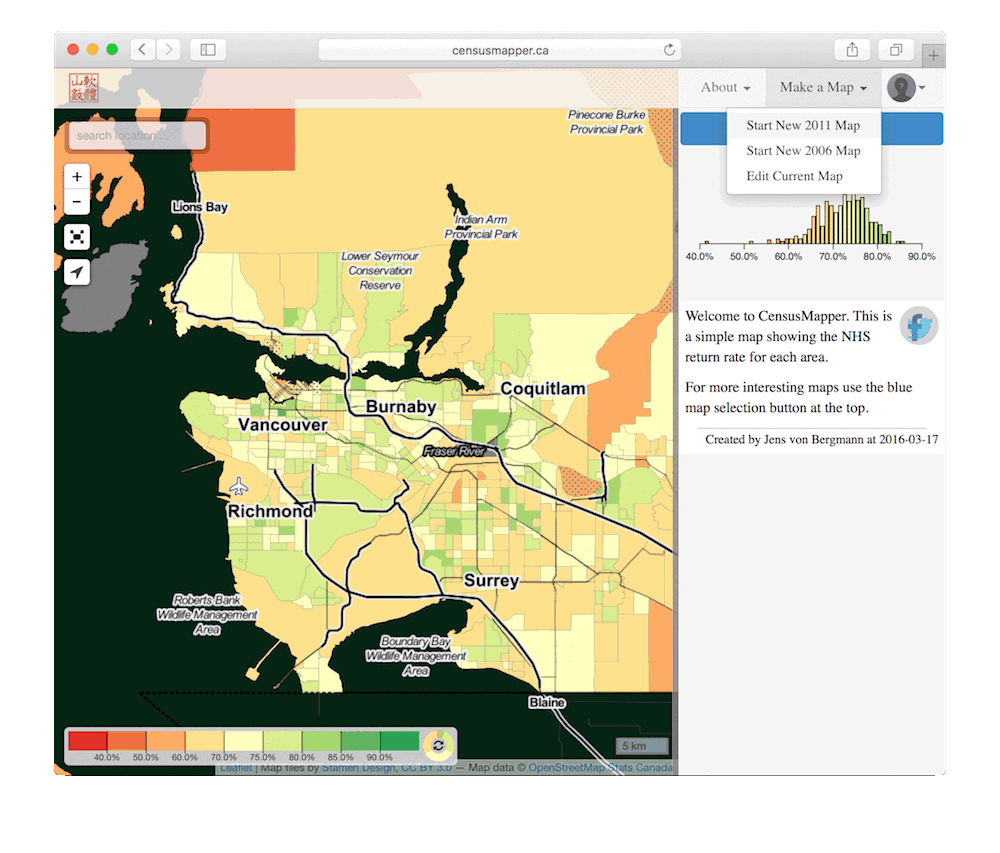
Task: Click the red legend color swatch
Action: [88, 741]
